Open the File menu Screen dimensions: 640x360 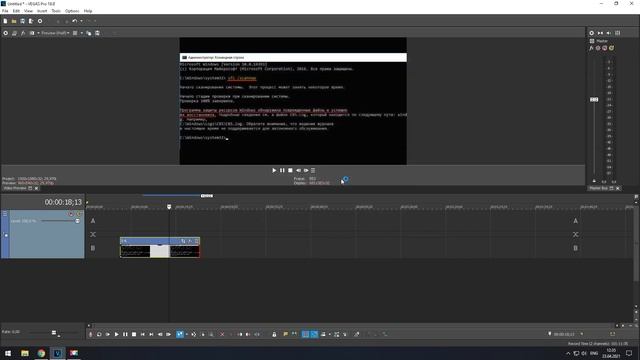5,11
